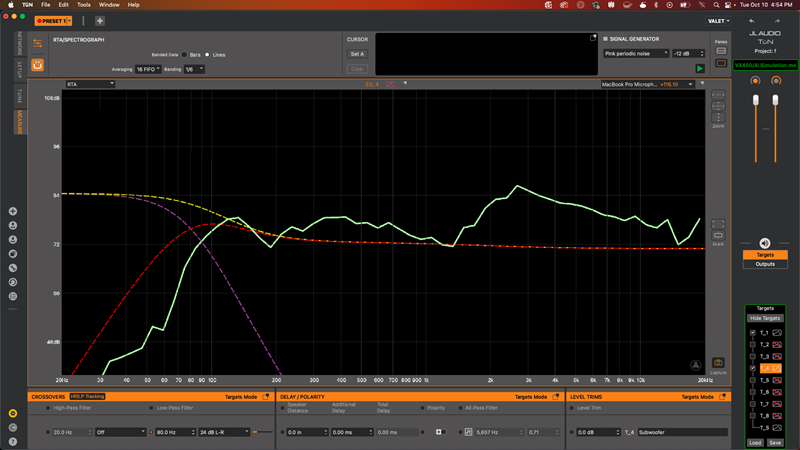Click the HP/LP Tracking button
This screenshot has height=450, width=800.
87,396
